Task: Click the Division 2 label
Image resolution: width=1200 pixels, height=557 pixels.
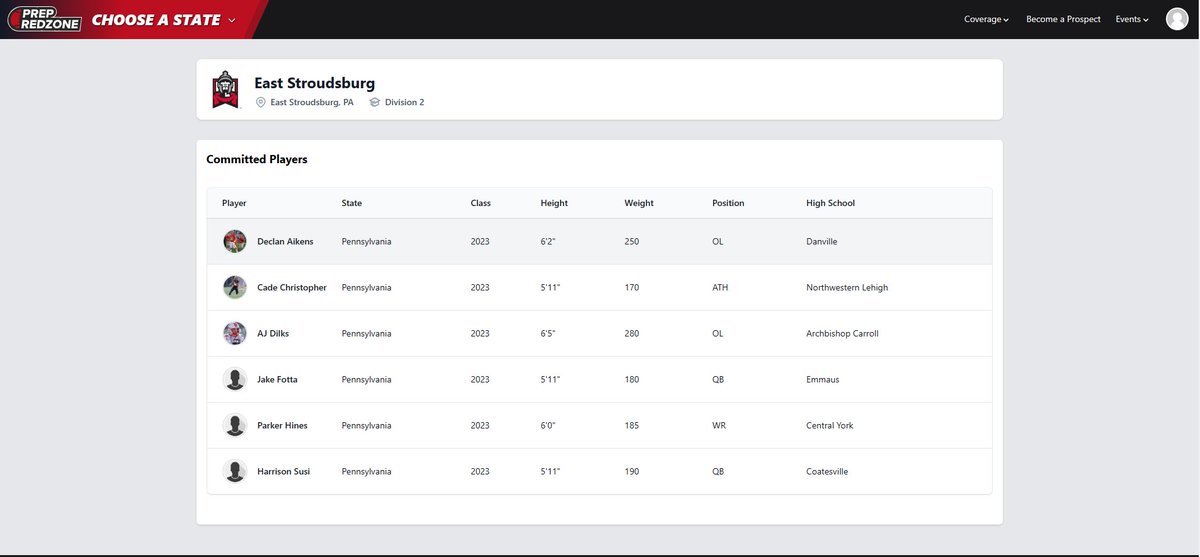Action: click(x=404, y=102)
